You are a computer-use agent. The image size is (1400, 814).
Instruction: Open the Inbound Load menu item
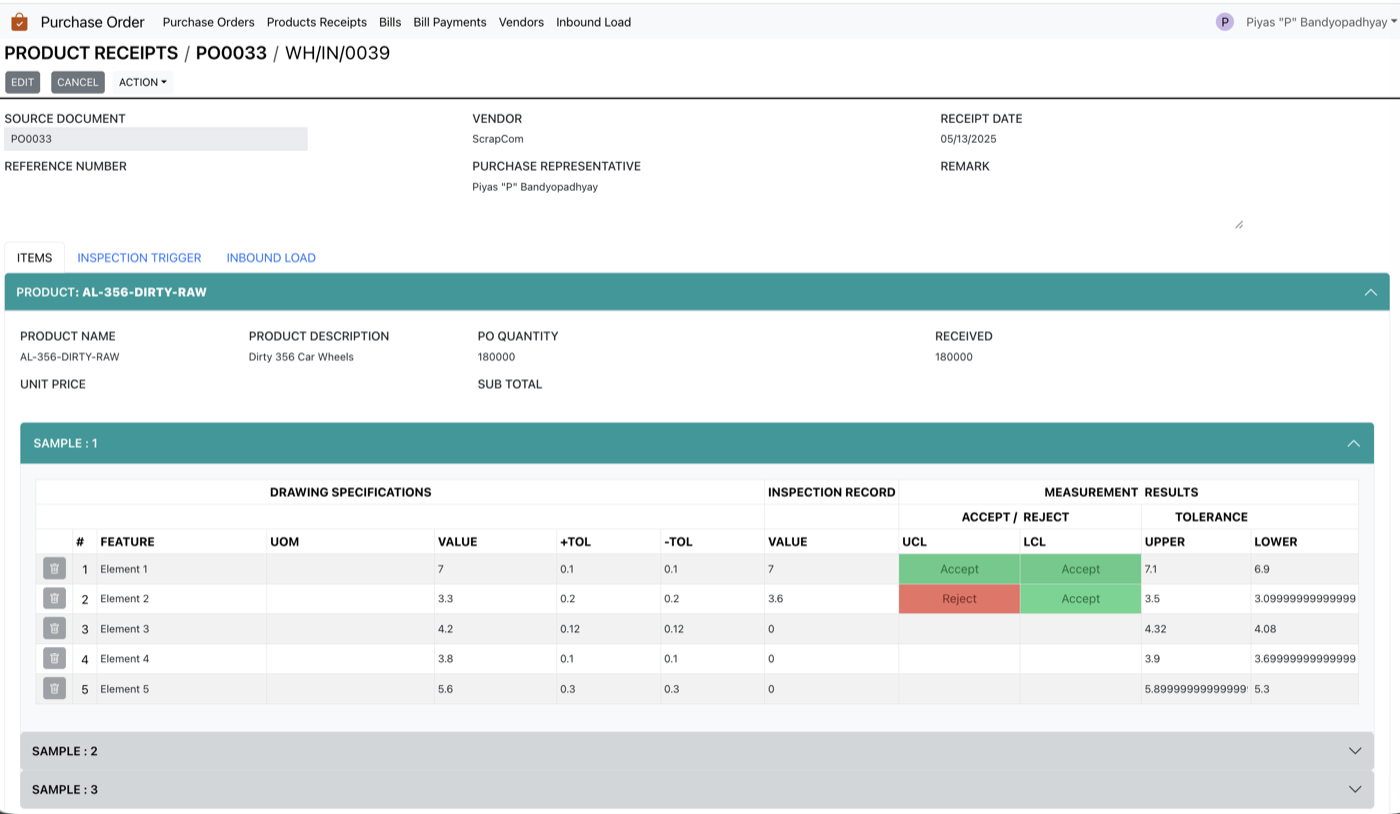coord(593,22)
